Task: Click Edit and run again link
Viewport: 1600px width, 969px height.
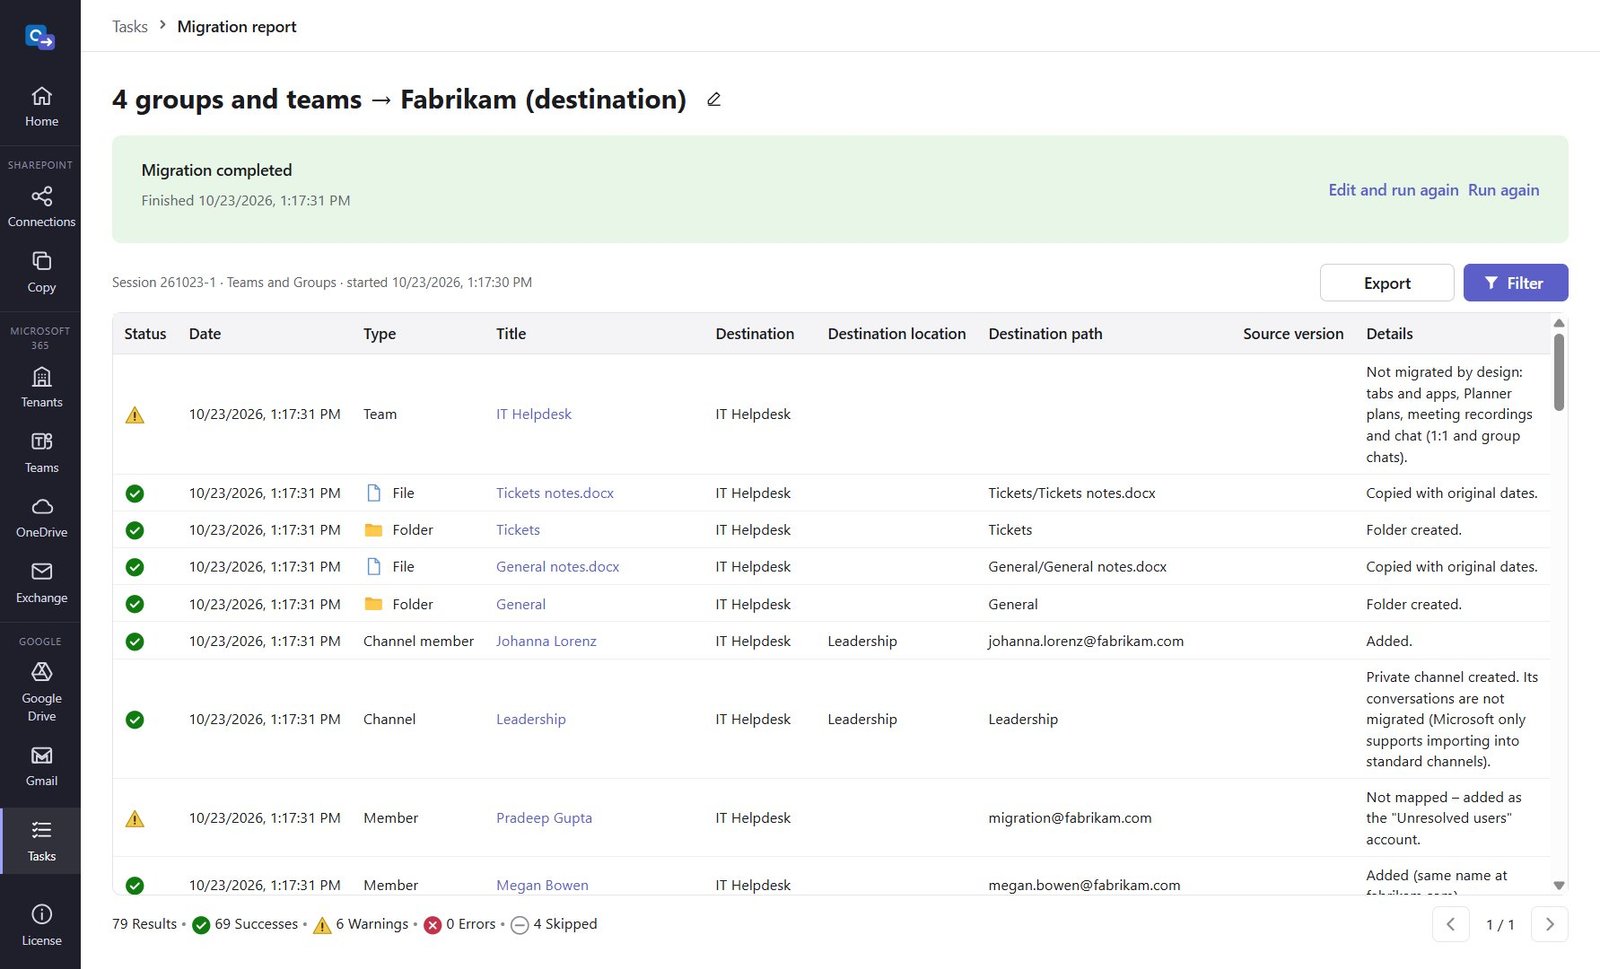Action: click(1393, 190)
